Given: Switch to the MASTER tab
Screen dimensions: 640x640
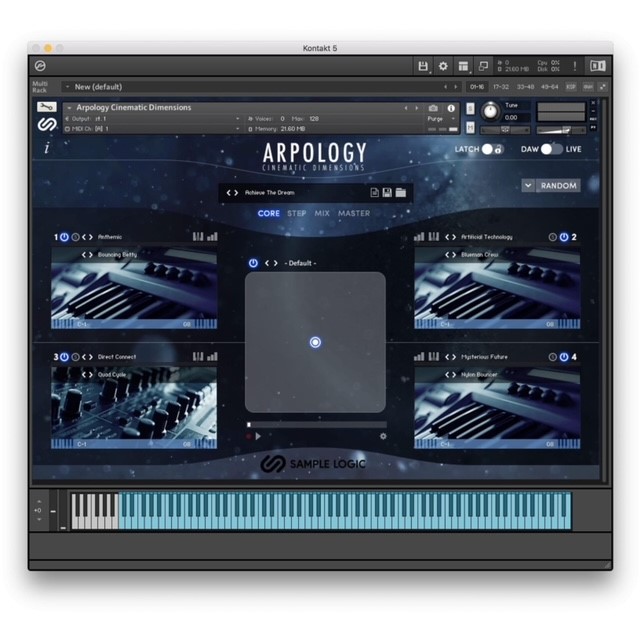Looking at the screenshot, I should pyautogui.click(x=354, y=213).
